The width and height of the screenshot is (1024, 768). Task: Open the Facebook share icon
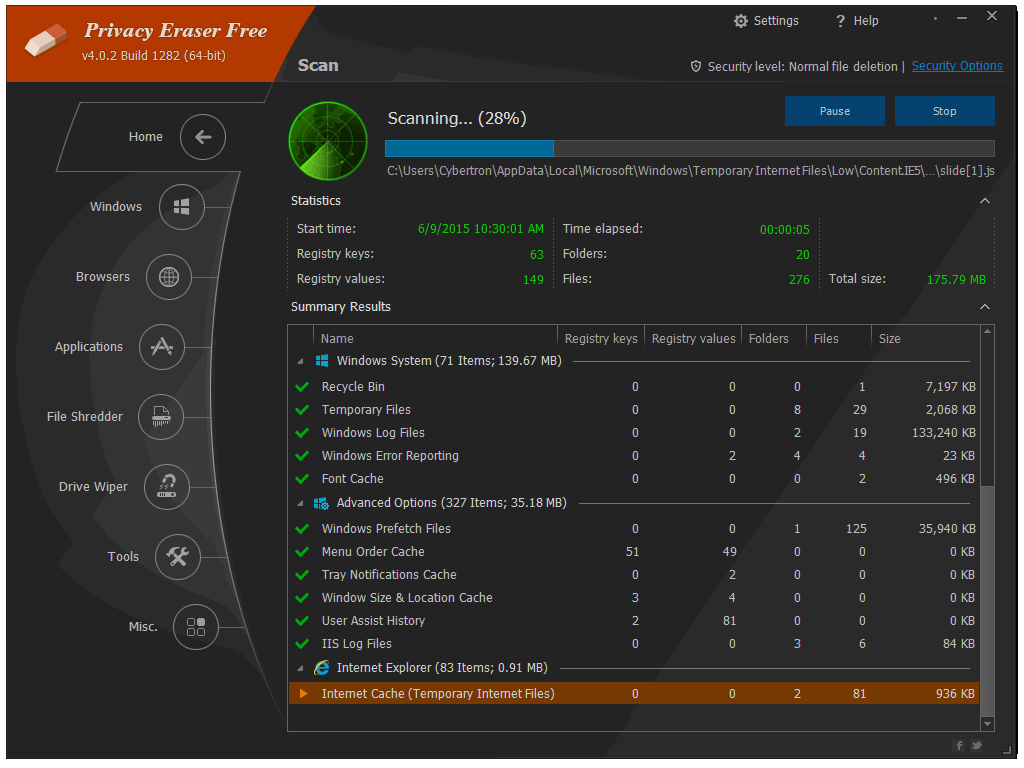point(959,745)
